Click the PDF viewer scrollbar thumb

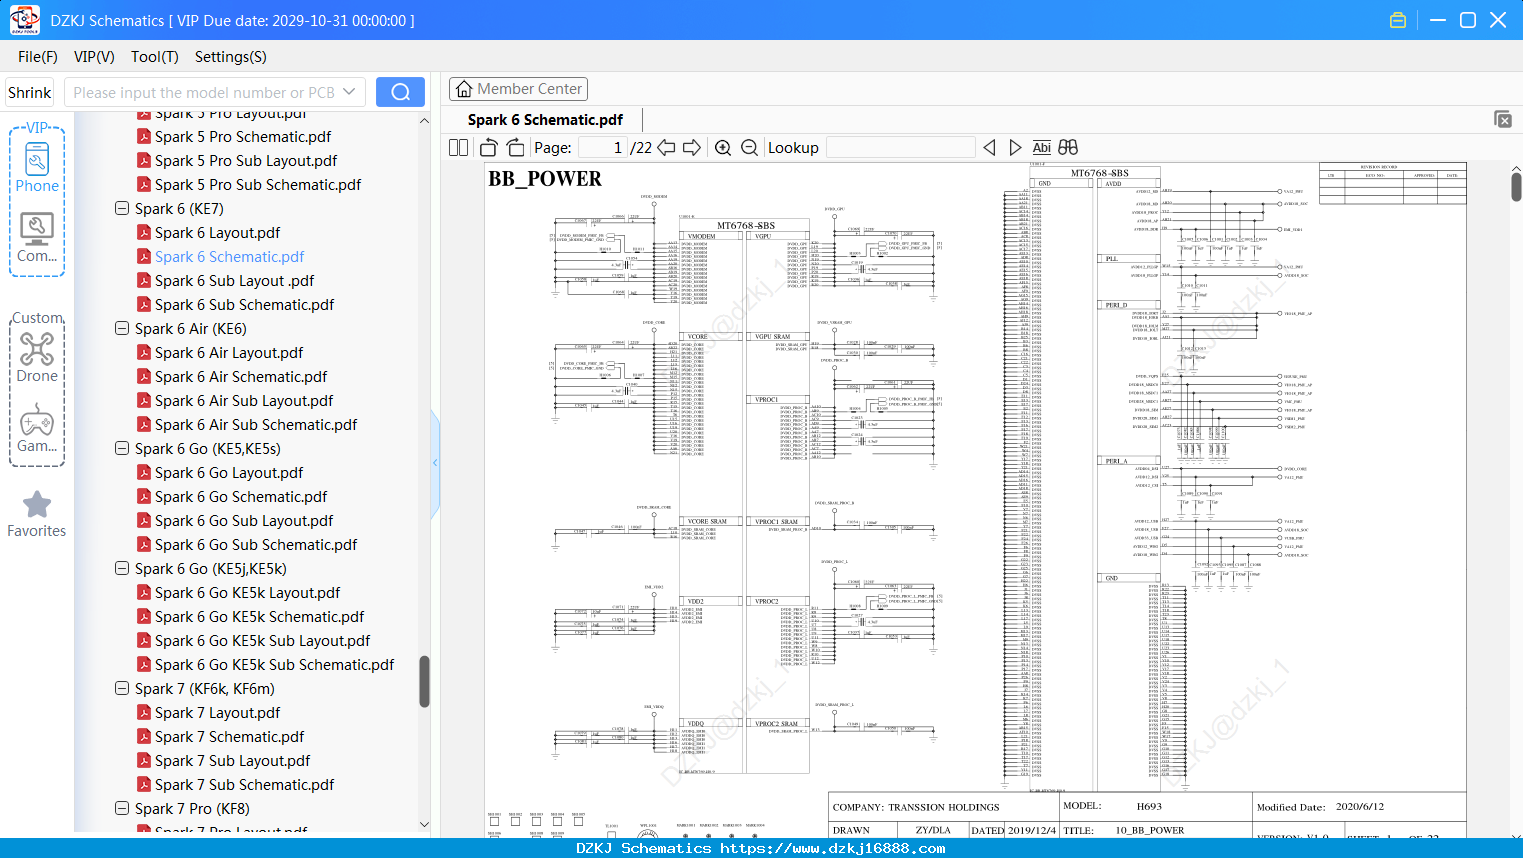click(1516, 187)
